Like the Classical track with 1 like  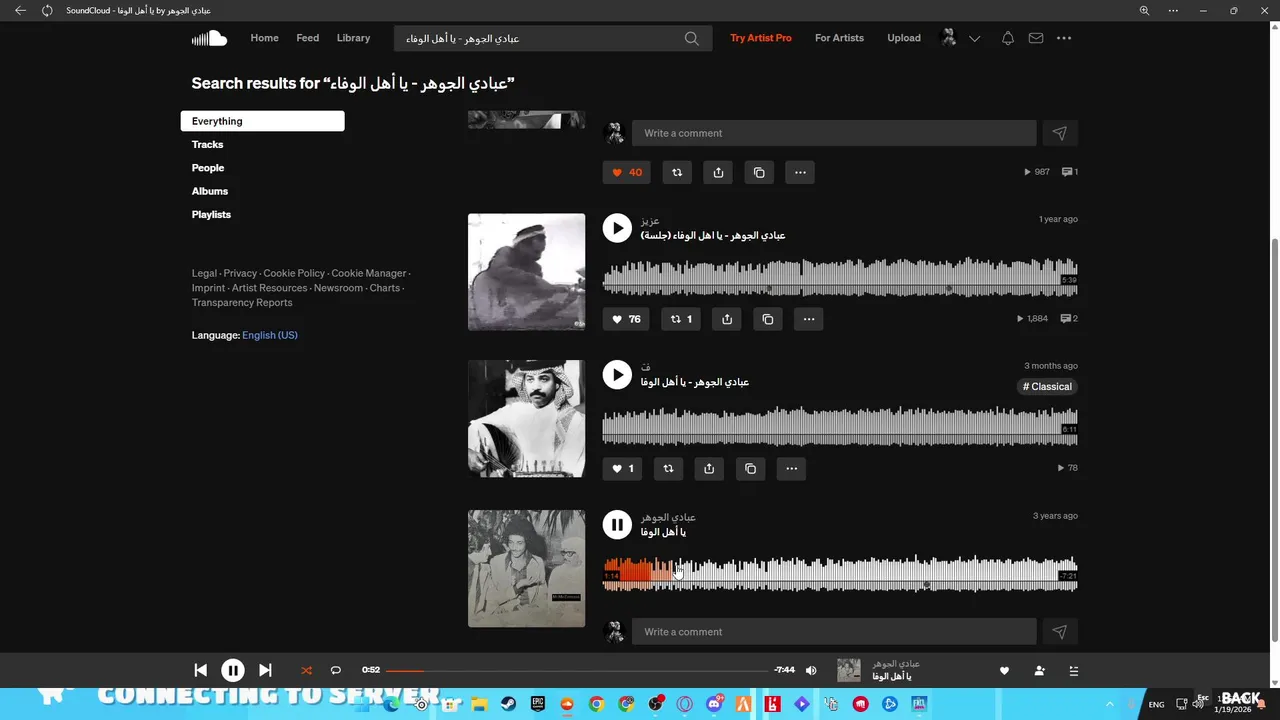(x=623, y=468)
